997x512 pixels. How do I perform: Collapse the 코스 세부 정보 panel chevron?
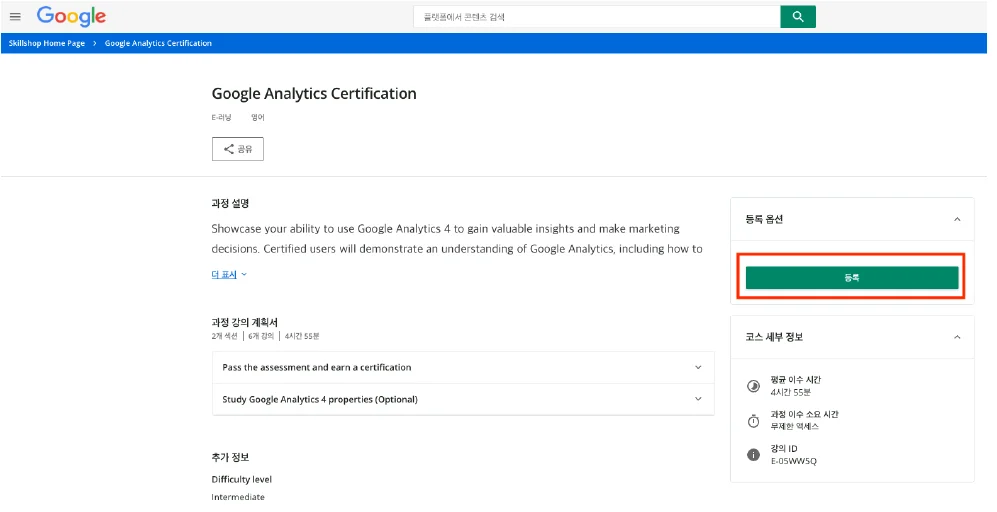pyautogui.click(x=957, y=337)
